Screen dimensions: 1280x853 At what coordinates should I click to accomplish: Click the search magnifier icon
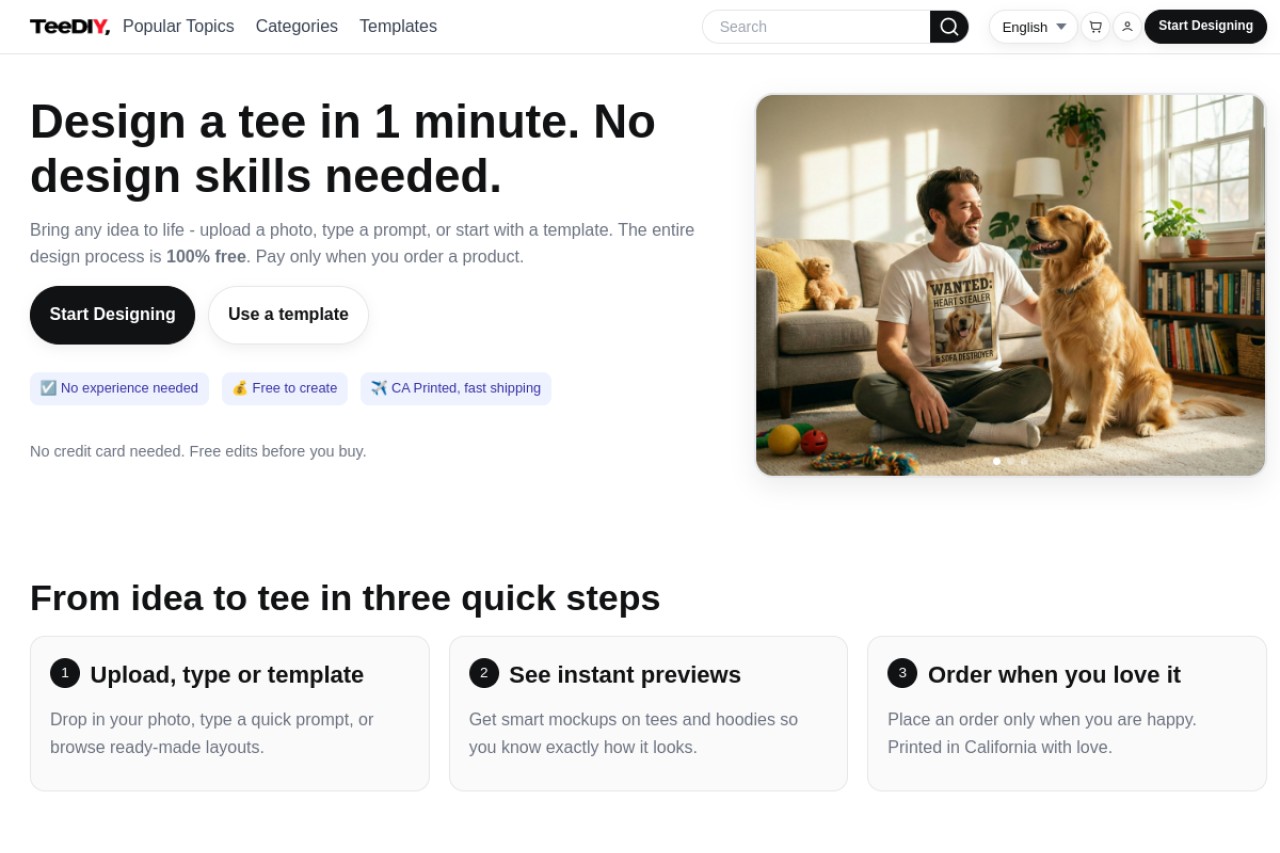(949, 27)
